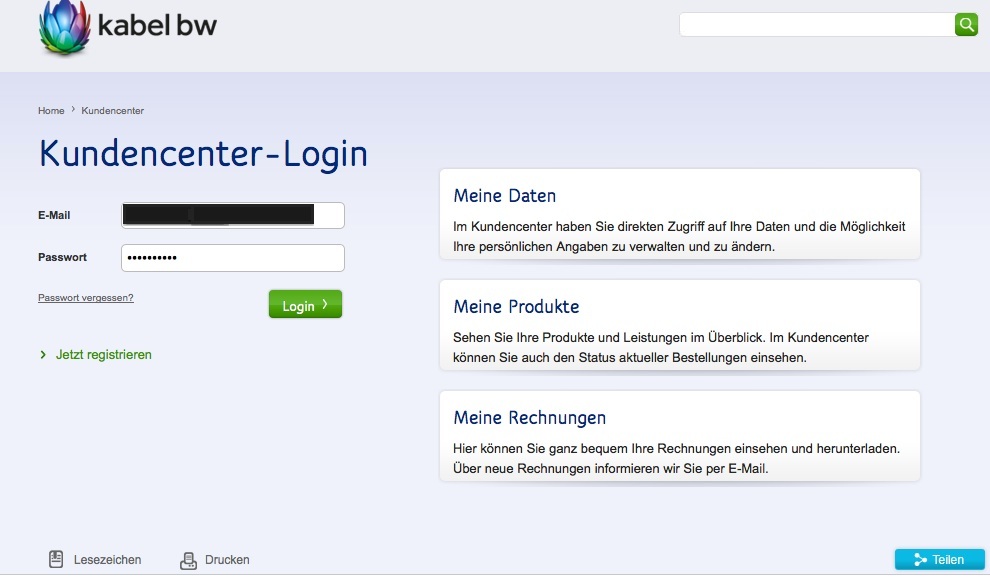Click the Meine Rechnungen heading
The image size is (990, 578).
(529, 418)
